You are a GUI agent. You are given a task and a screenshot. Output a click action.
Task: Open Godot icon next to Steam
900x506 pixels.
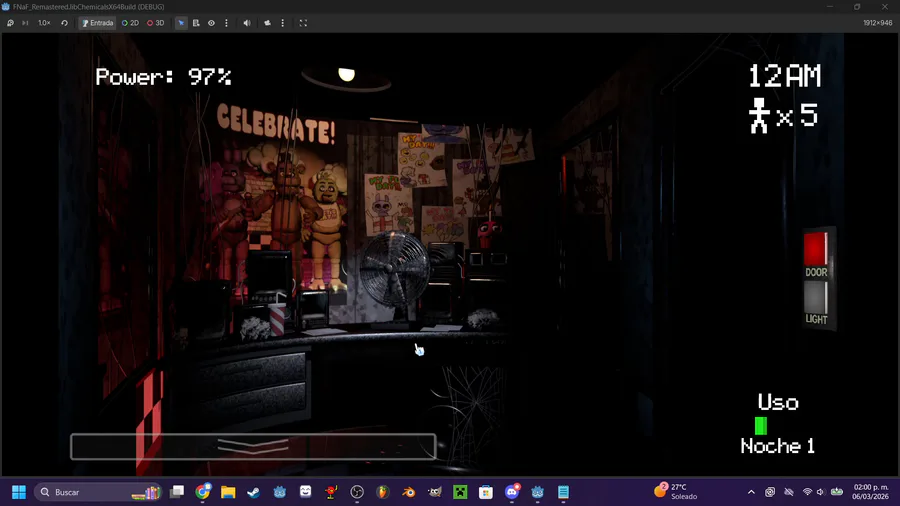280,492
